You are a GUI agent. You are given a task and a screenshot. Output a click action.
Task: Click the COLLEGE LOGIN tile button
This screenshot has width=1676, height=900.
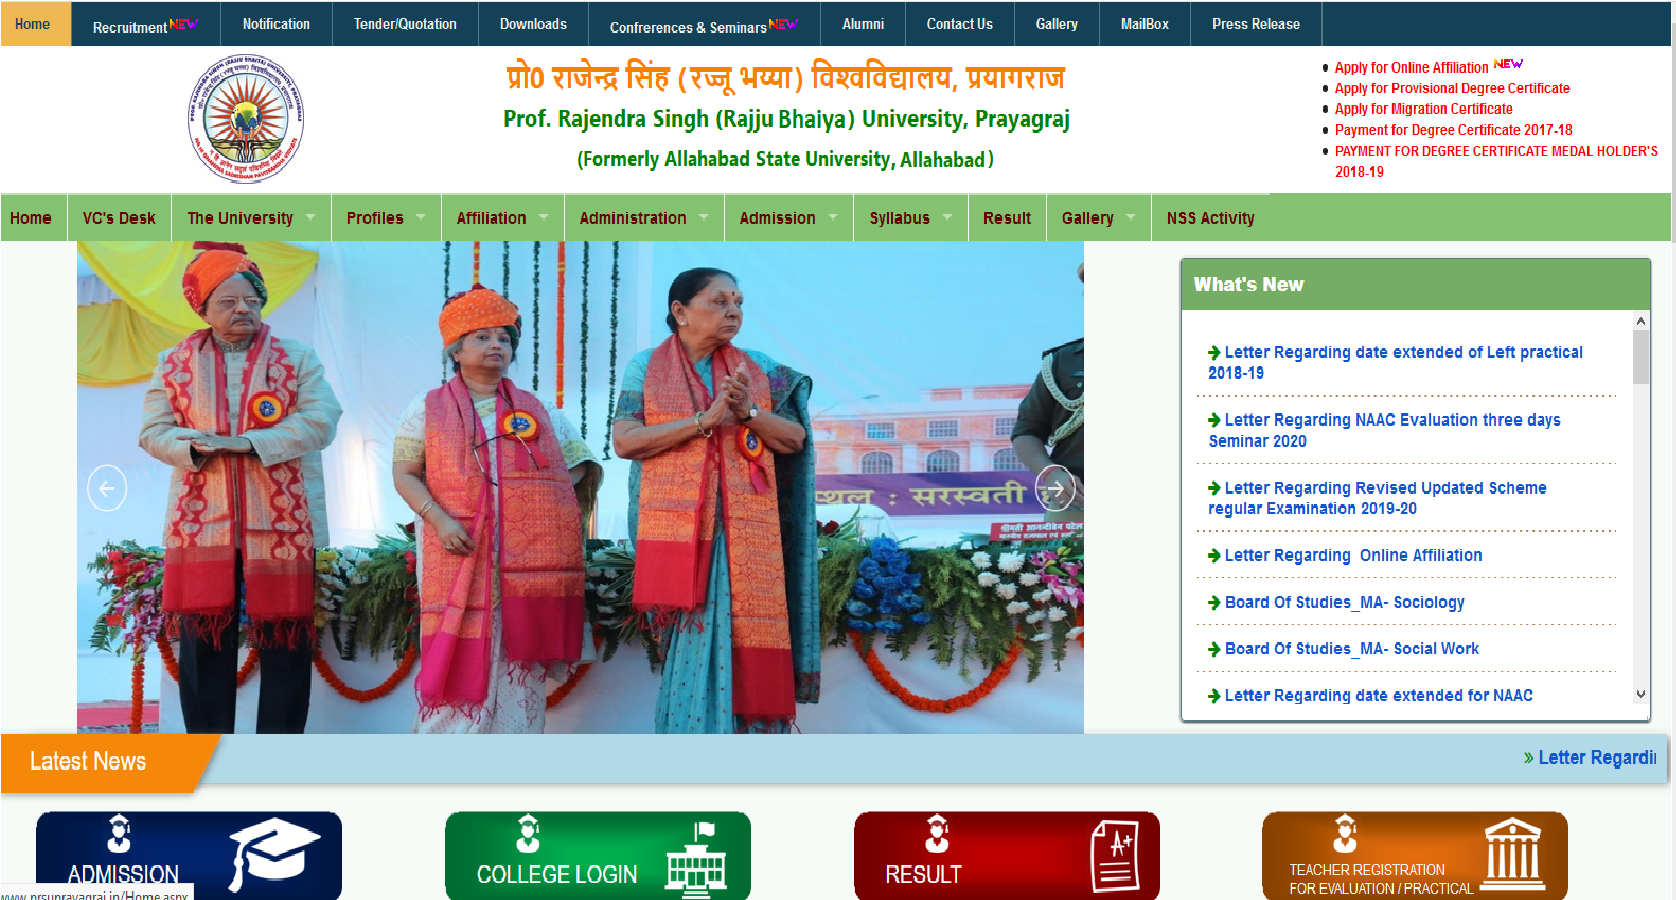tap(598, 855)
